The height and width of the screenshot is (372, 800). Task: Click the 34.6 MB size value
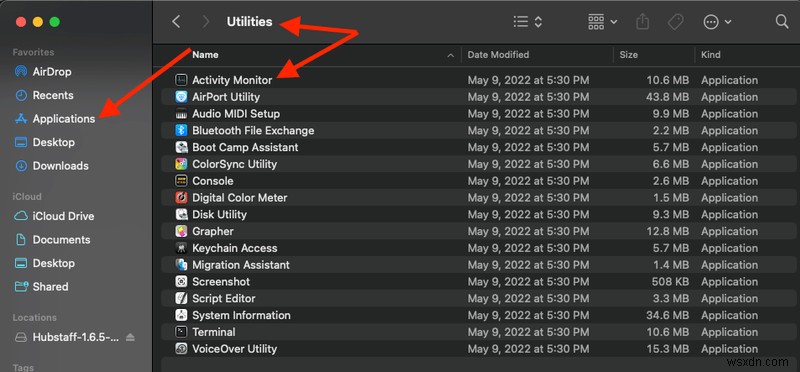pos(667,315)
